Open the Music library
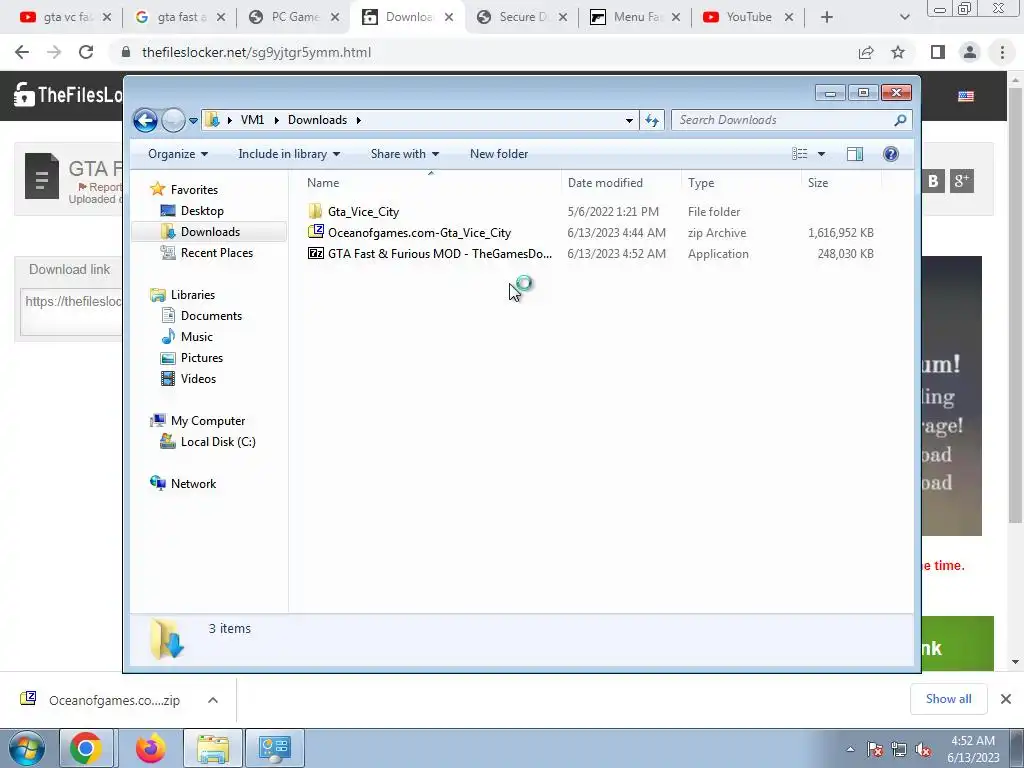 pyautogui.click(x=197, y=337)
